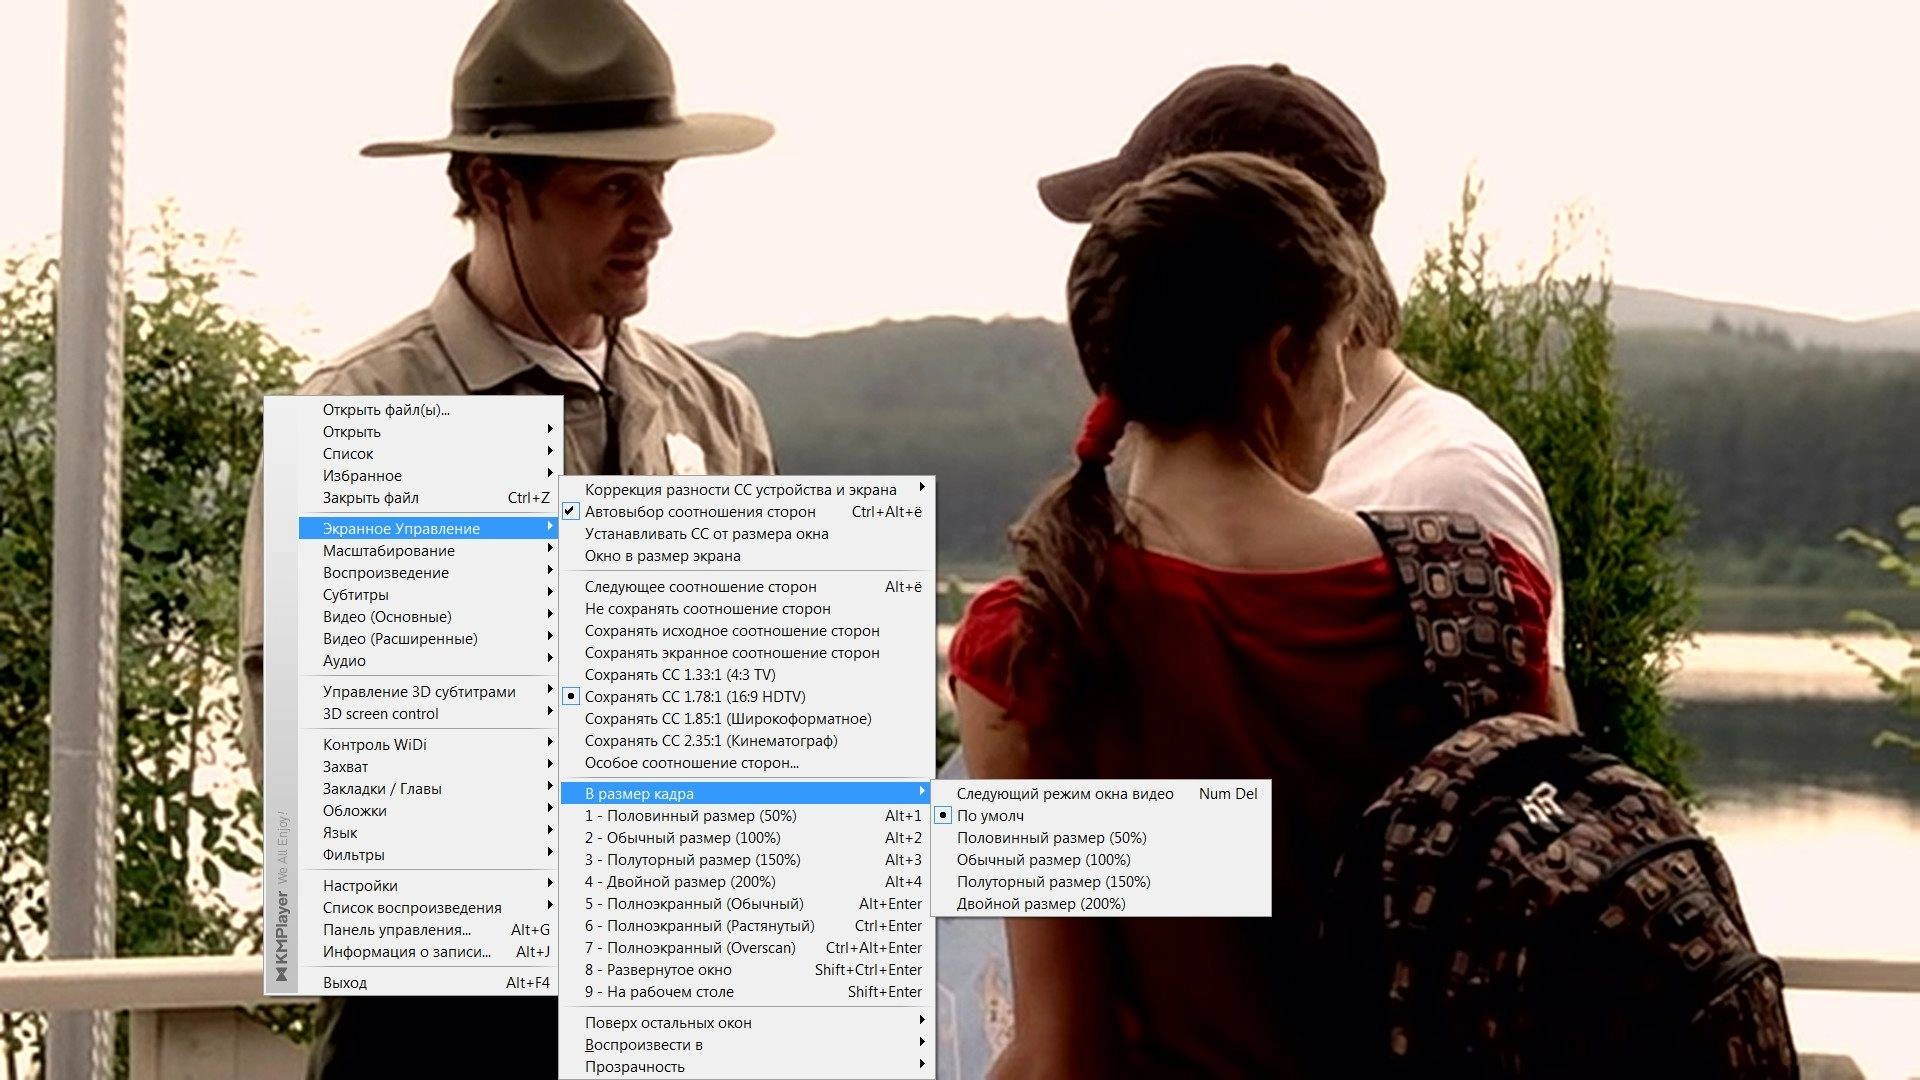Open 'Захват' submenu
This screenshot has height=1080, width=1920.
(428, 766)
